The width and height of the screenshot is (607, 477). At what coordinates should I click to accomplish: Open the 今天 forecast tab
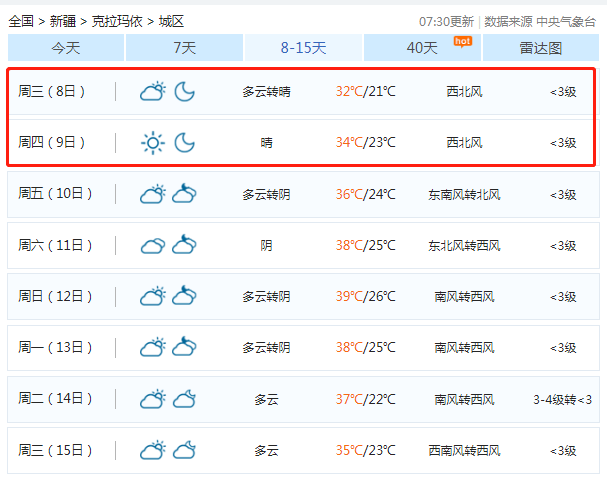pyautogui.click(x=66, y=48)
